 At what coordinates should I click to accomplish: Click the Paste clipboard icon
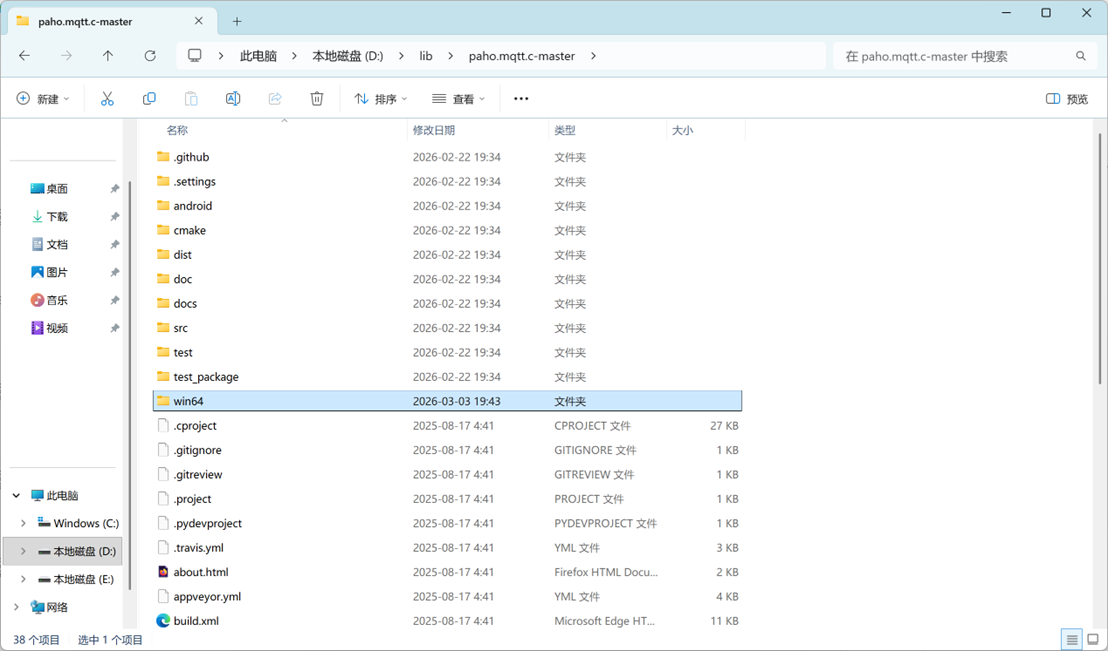191,99
